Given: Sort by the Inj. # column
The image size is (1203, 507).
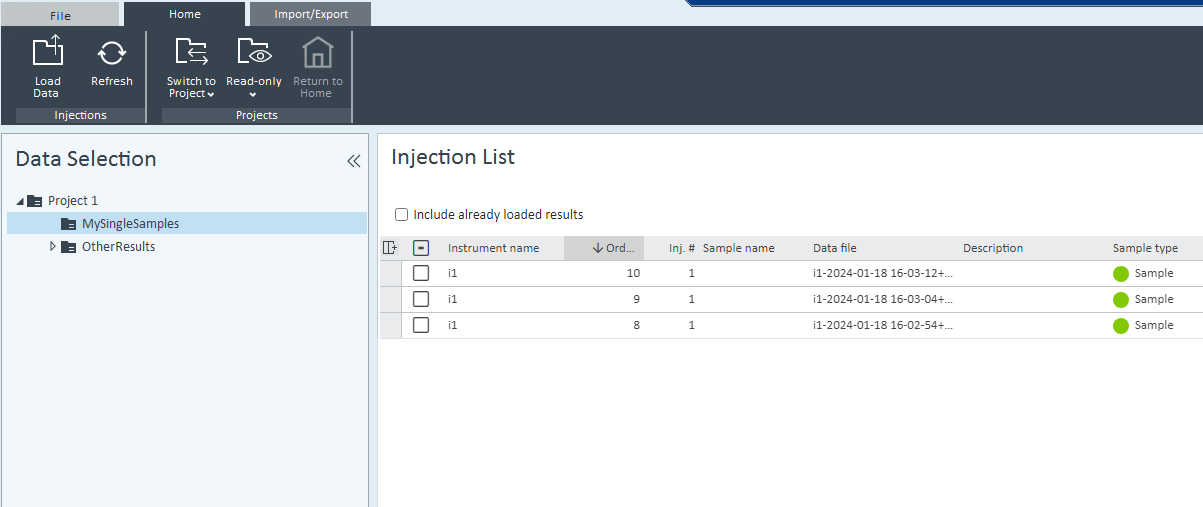Looking at the screenshot, I should click(682, 248).
